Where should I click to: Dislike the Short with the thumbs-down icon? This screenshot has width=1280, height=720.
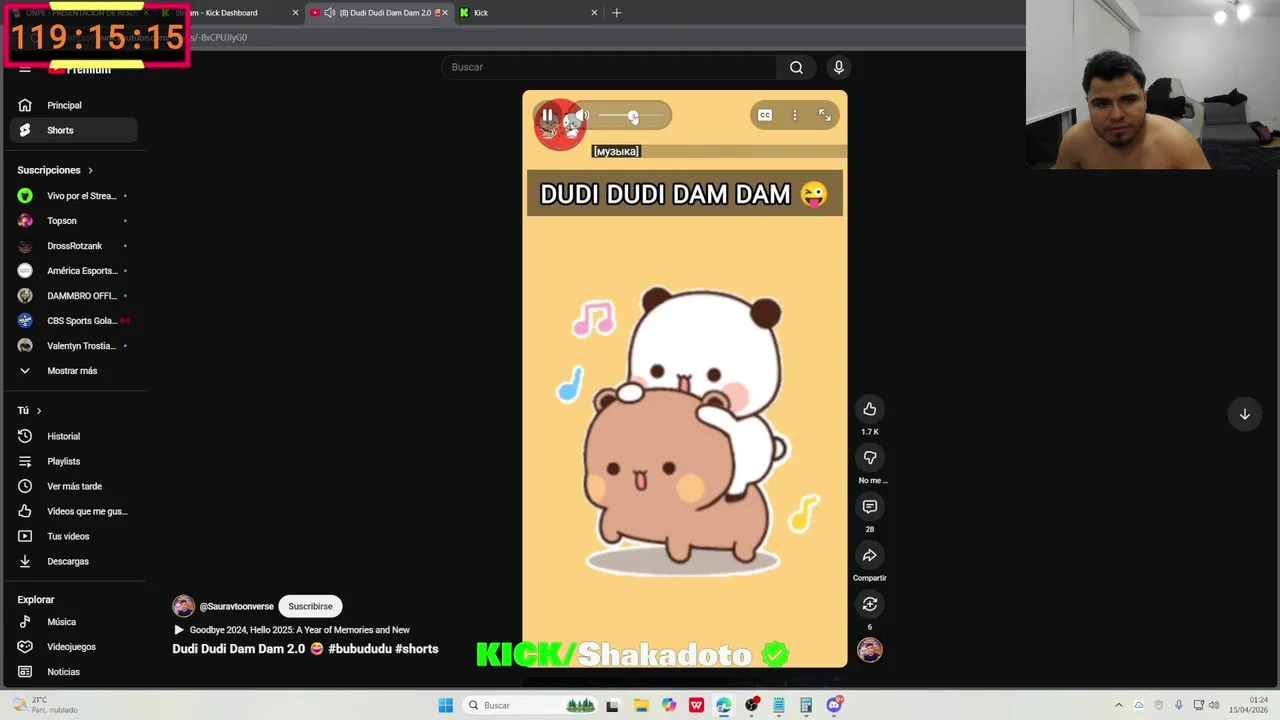[x=870, y=457]
